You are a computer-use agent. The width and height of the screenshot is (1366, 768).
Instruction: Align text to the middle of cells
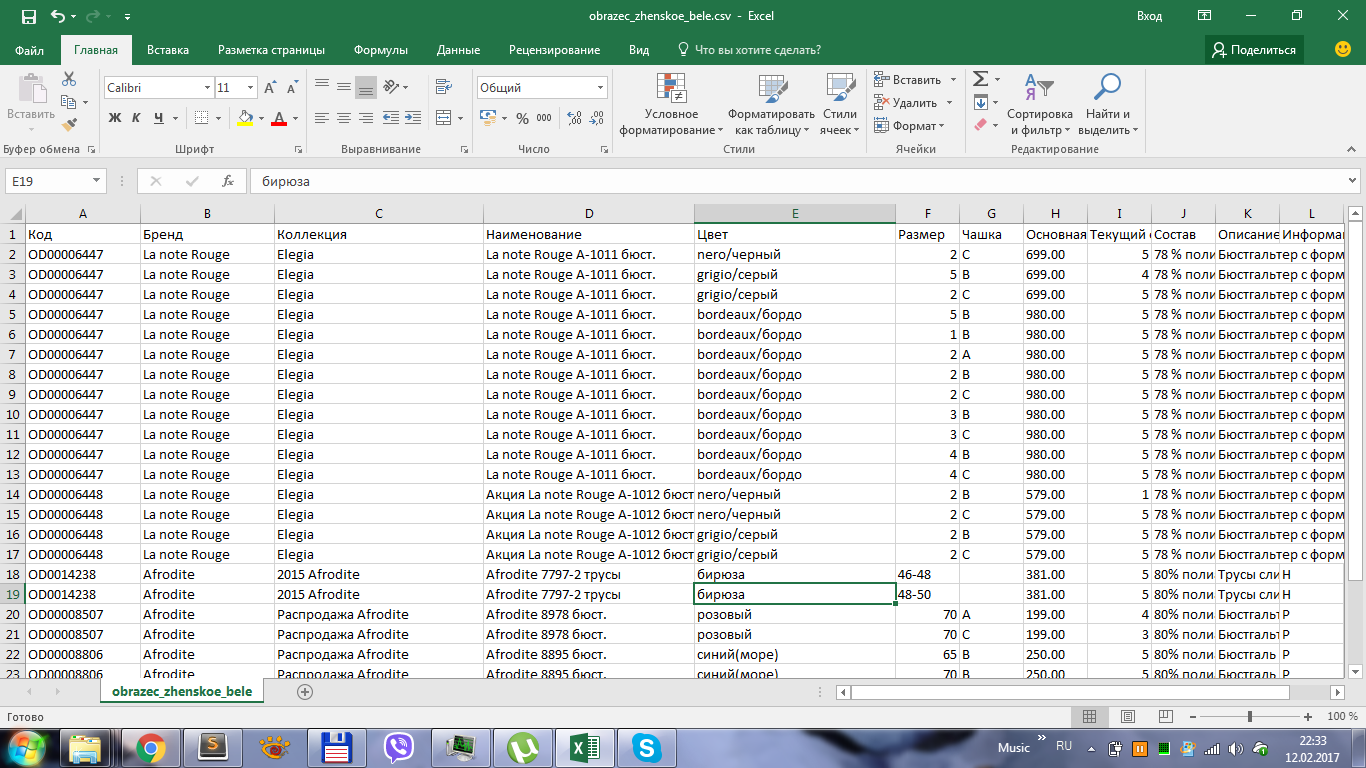pyautogui.click(x=344, y=87)
